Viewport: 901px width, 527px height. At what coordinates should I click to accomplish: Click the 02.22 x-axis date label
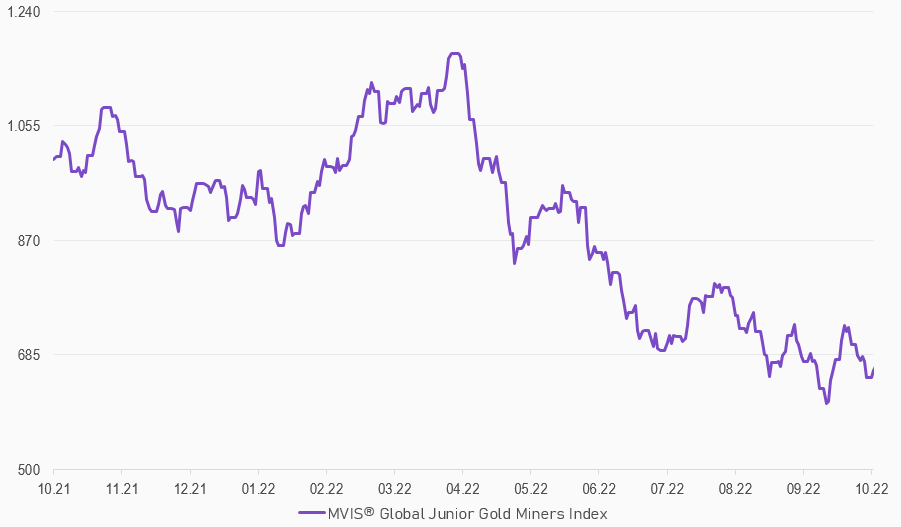326,488
